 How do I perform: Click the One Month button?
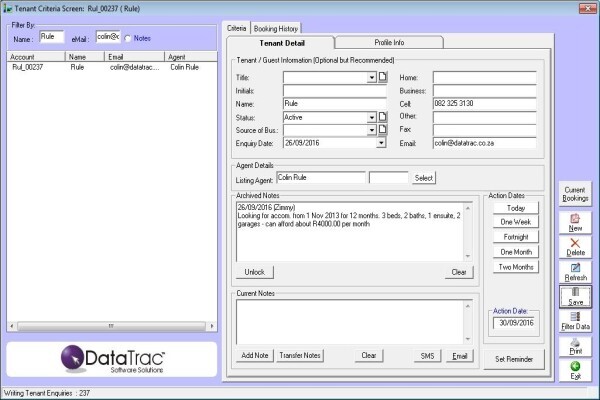[516, 252]
